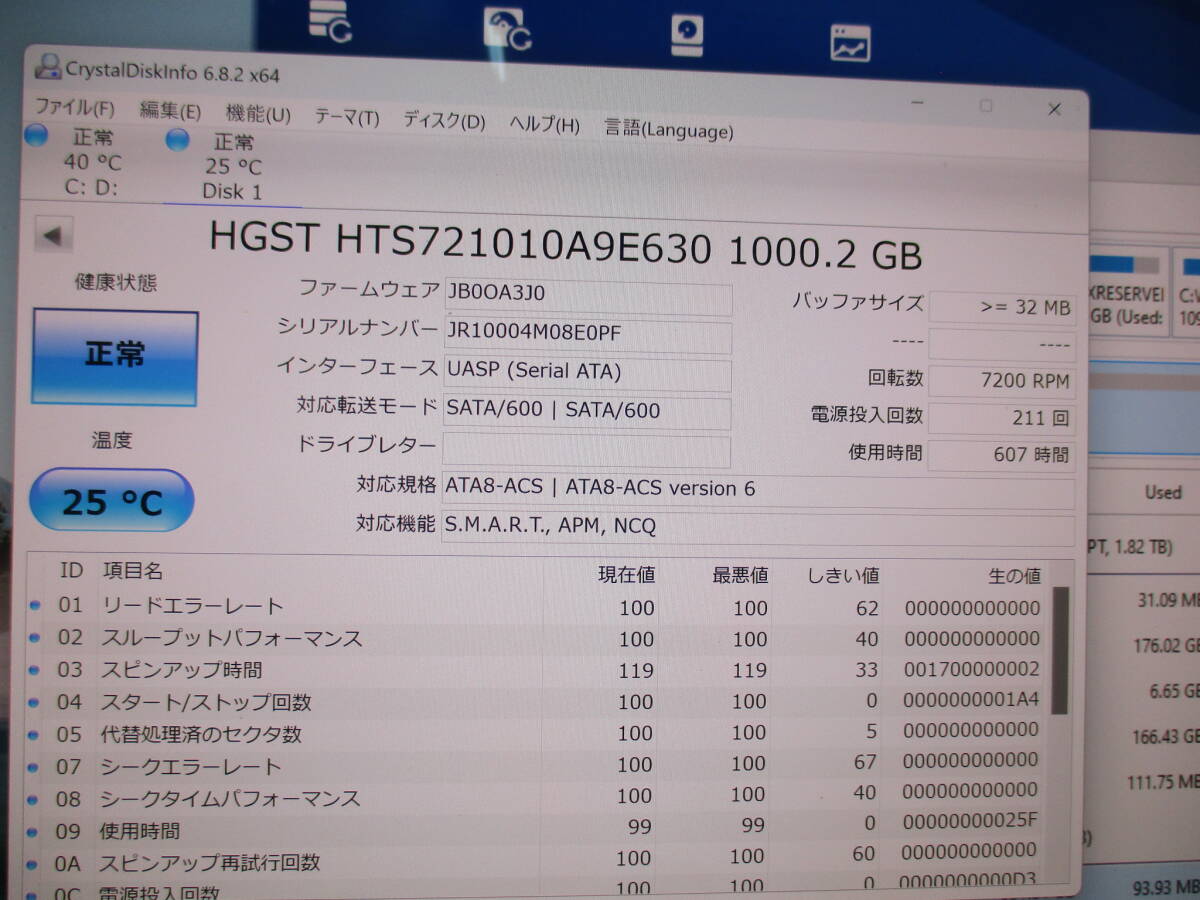This screenshot has width=1200, height=900.
Task: Click the 正常 health status button
Action: pyautogui.click(x=115, y=357)
